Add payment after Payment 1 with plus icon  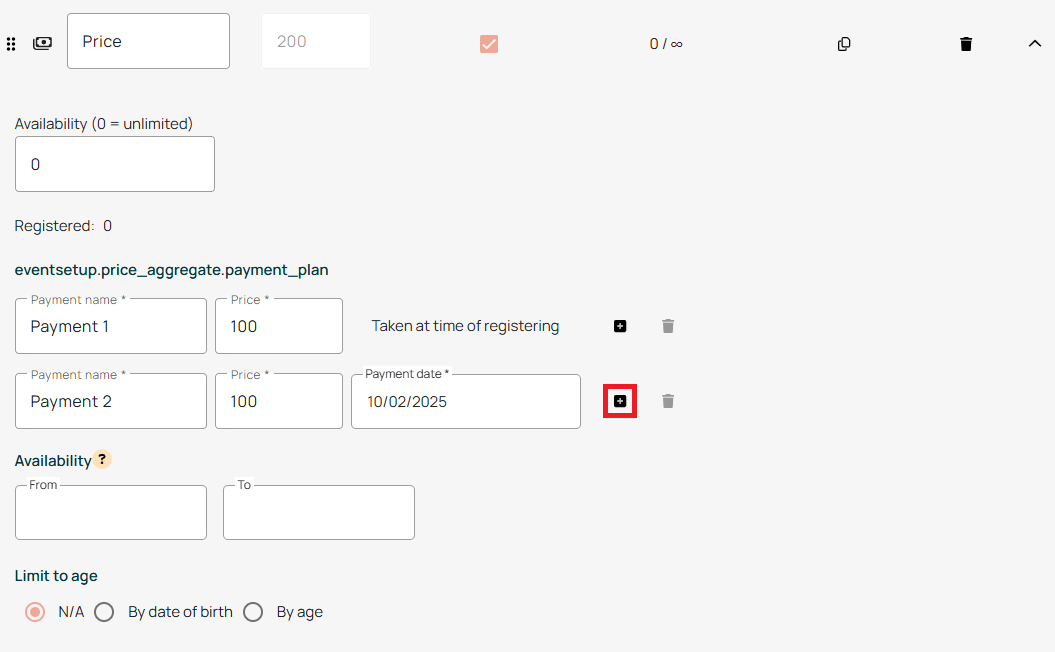(620, 326)
